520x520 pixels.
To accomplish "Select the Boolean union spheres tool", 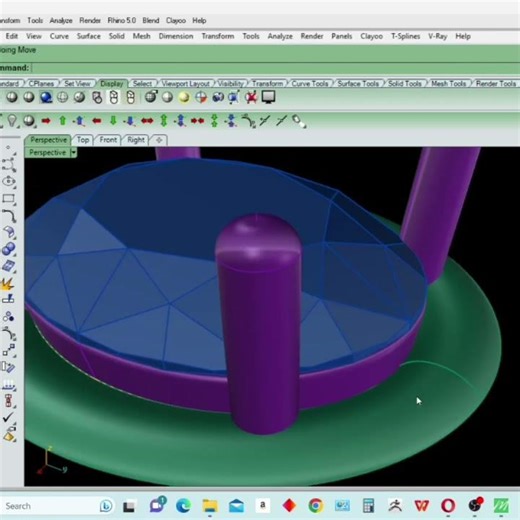I will click(9, 249).
